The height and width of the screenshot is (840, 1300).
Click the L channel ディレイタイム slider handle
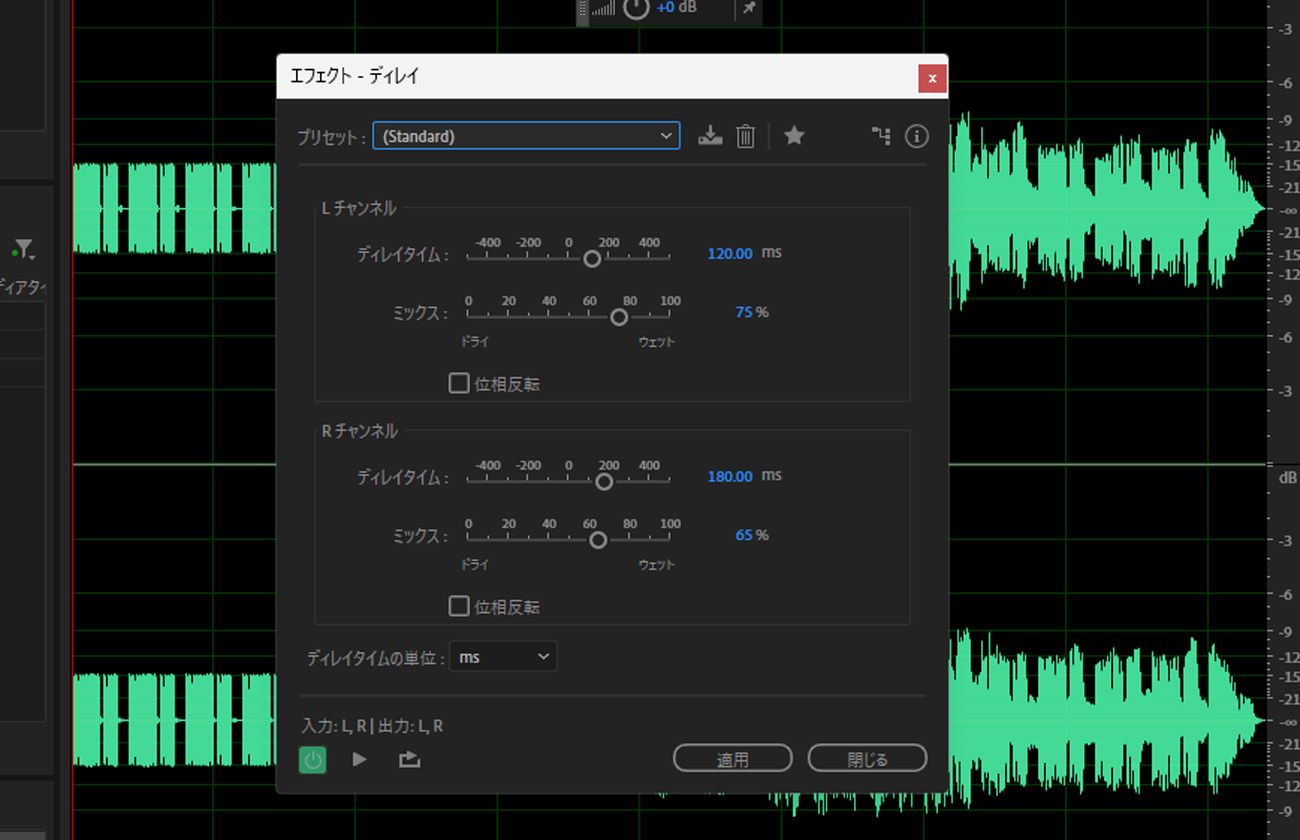[592, 259]
